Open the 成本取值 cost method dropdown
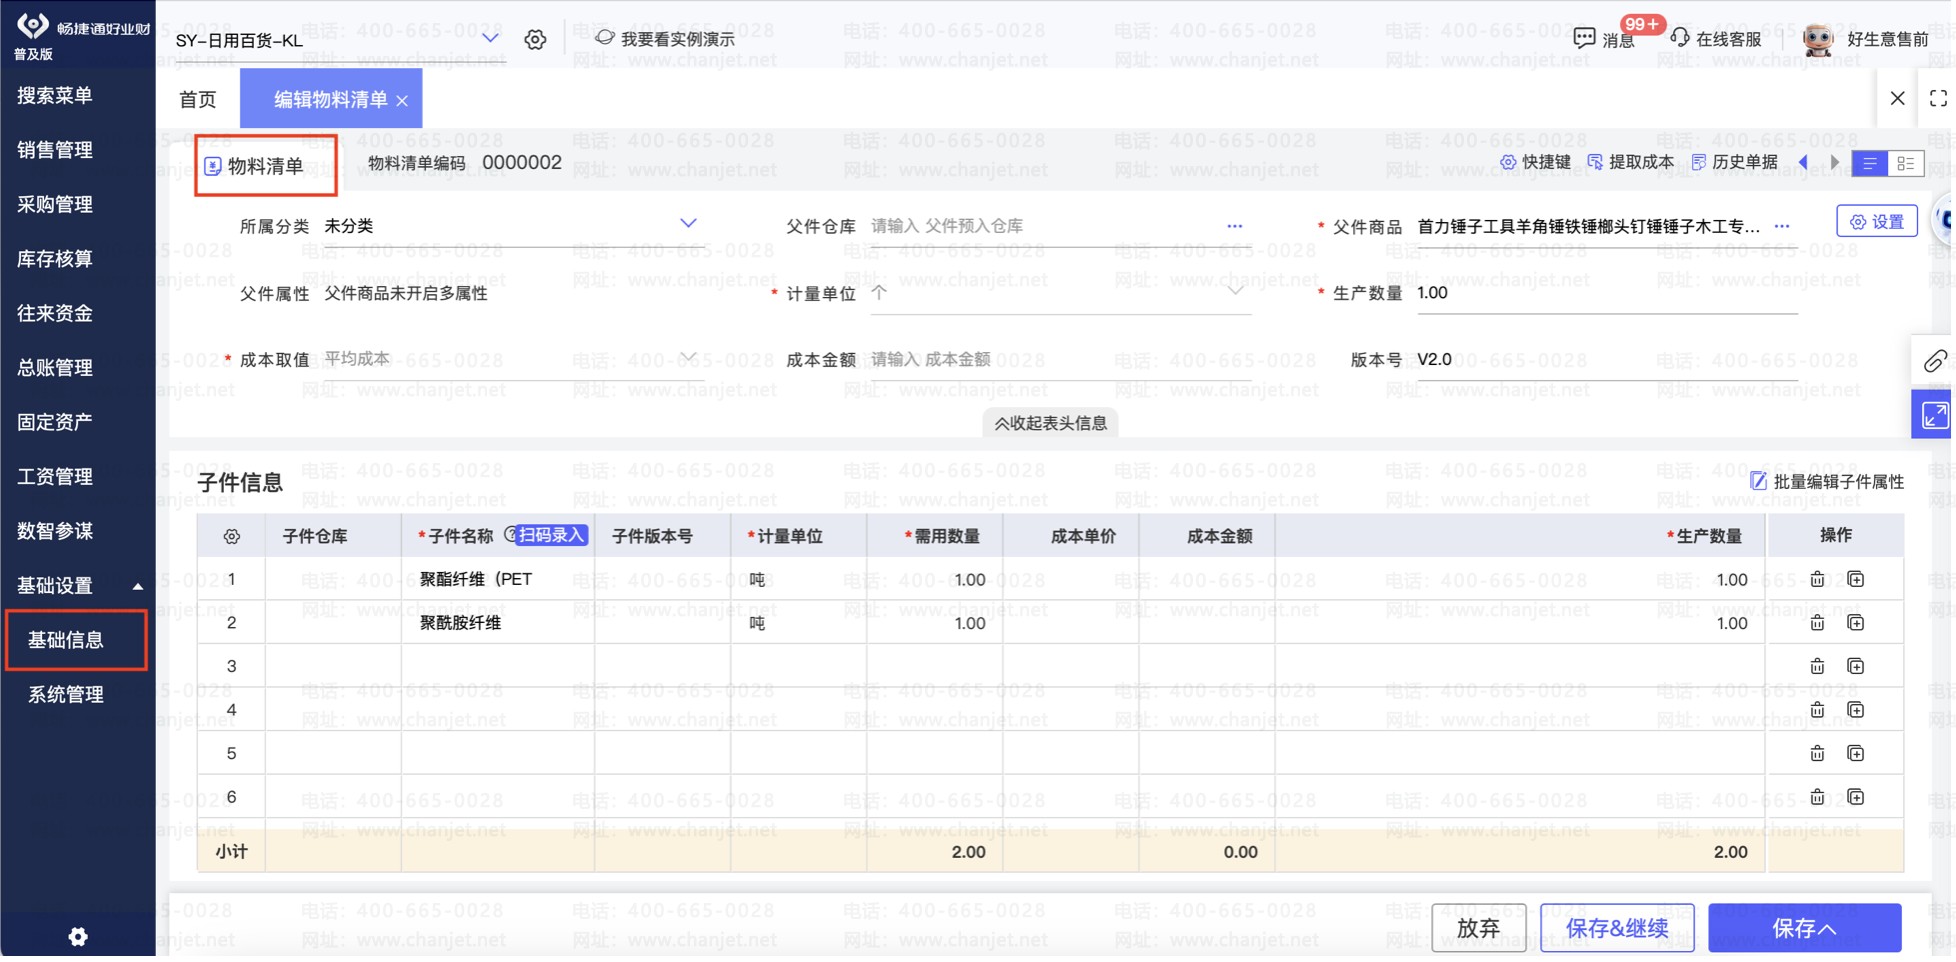Viewport: 1956px width, 962px height. pyautogui.click(x=688, y=358)
